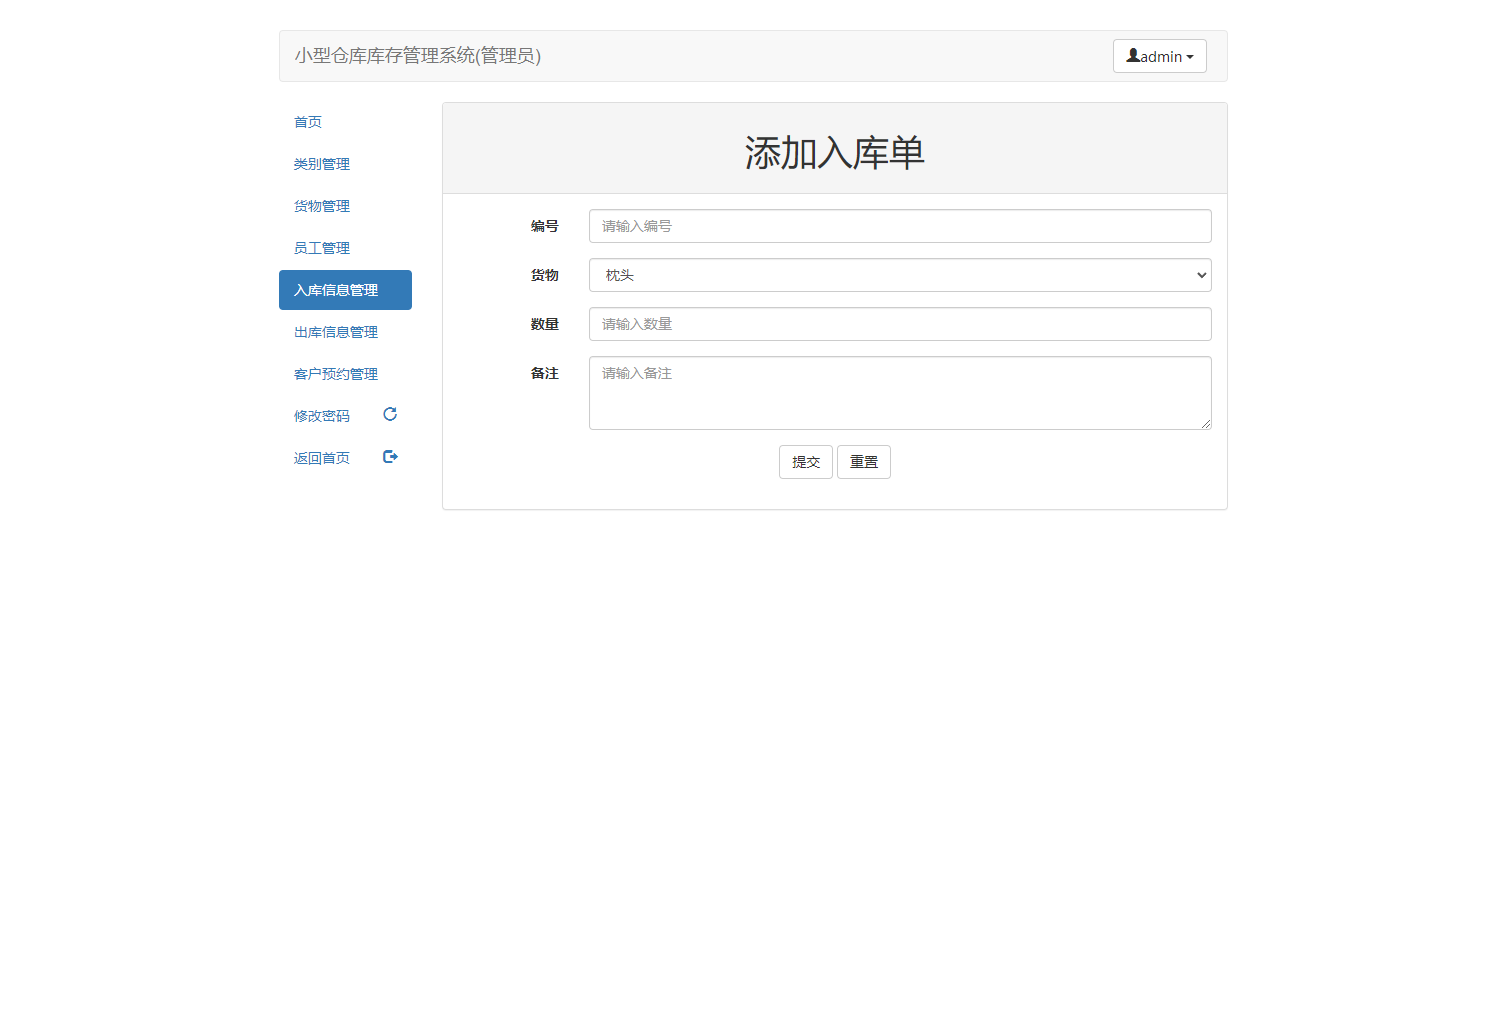Image resolution: width=1507 pixels, height=1014 pixels.
Task: Click into the 备注 textarea
Action: [900, 393]
